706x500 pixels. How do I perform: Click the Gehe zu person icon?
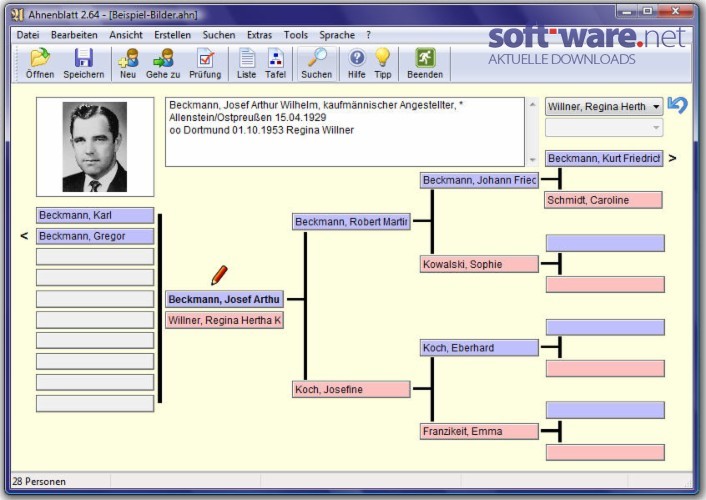click(163, 58)
